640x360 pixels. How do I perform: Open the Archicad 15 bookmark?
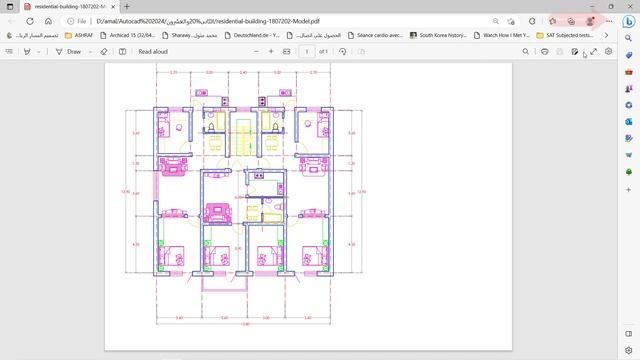tap(128, 36)
